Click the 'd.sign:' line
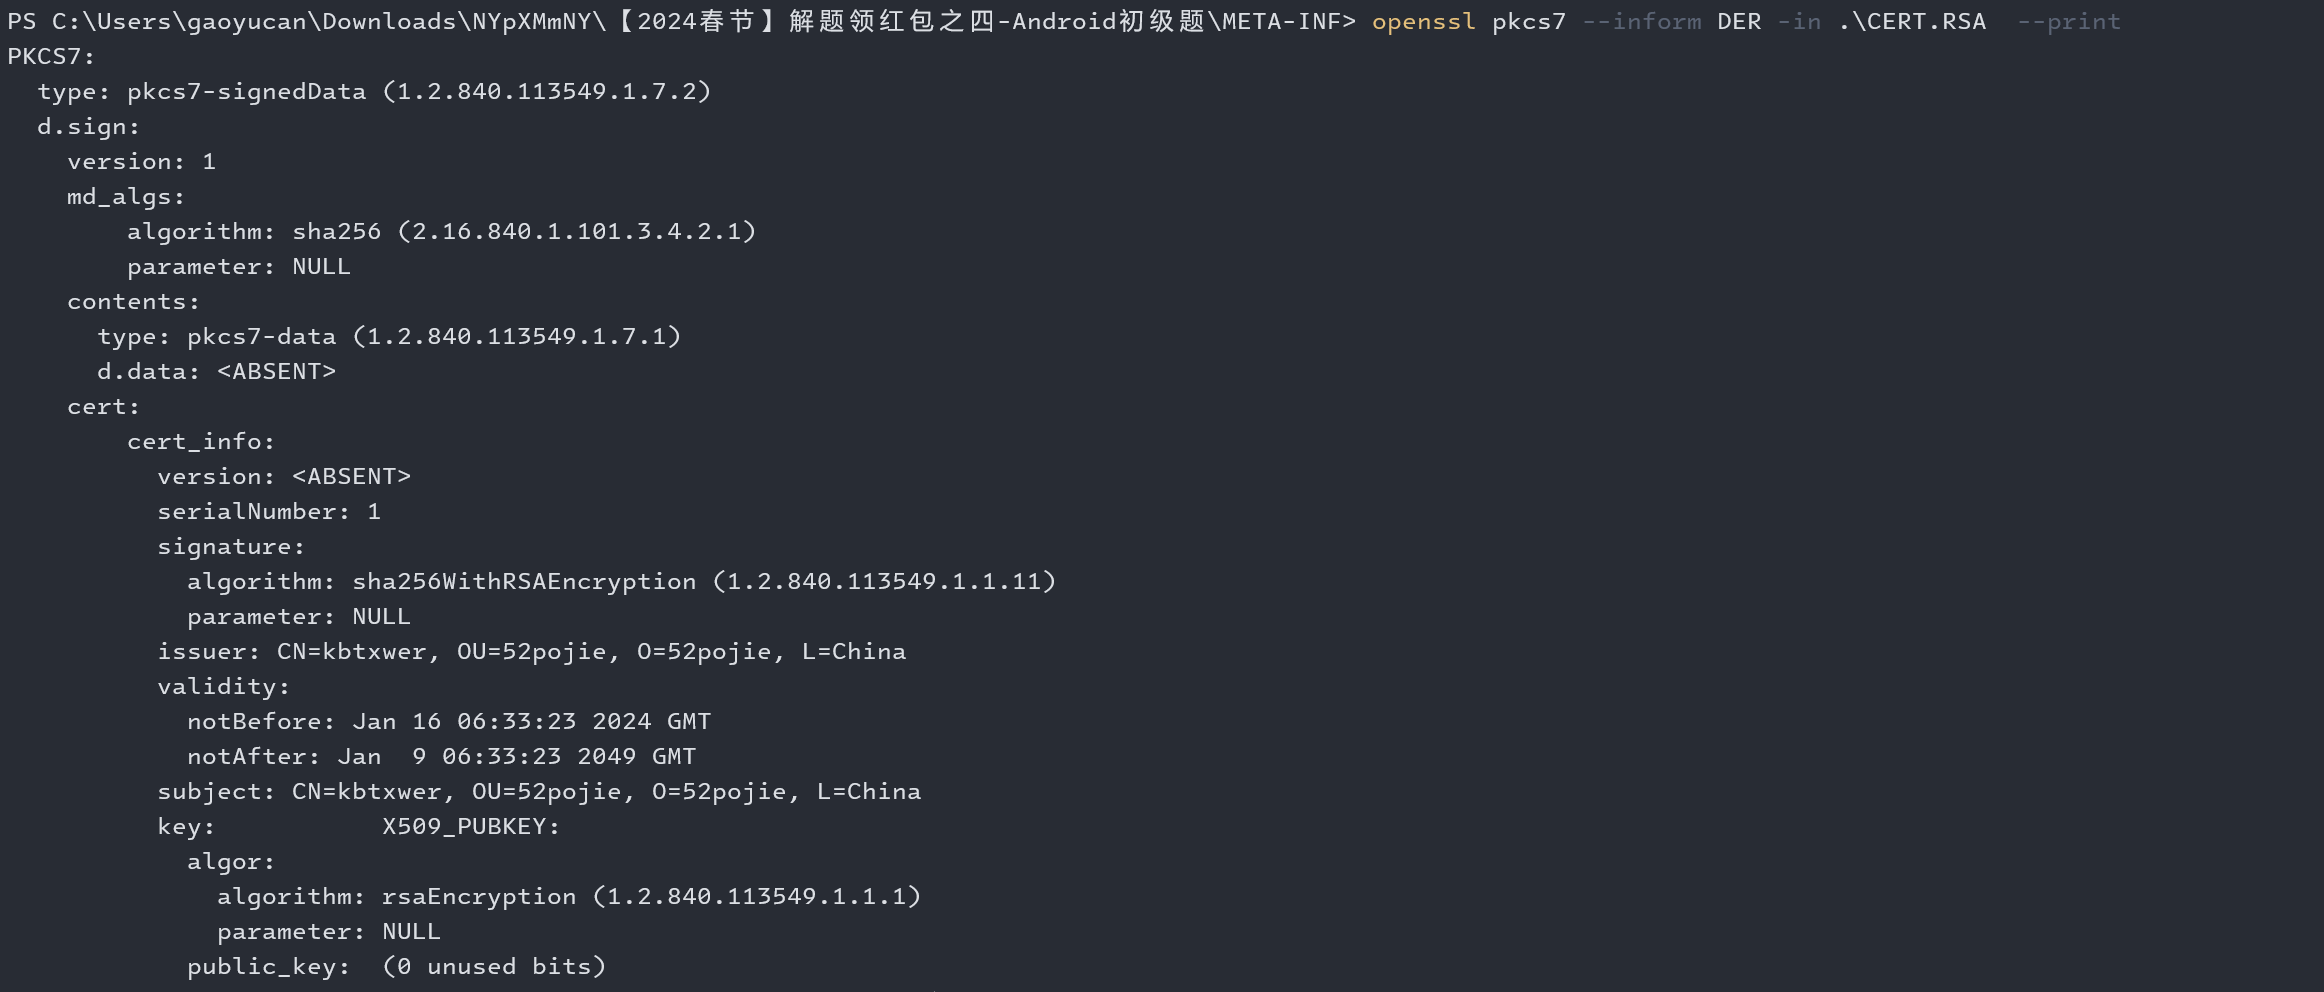2324x992 pixels. (88, 127)
